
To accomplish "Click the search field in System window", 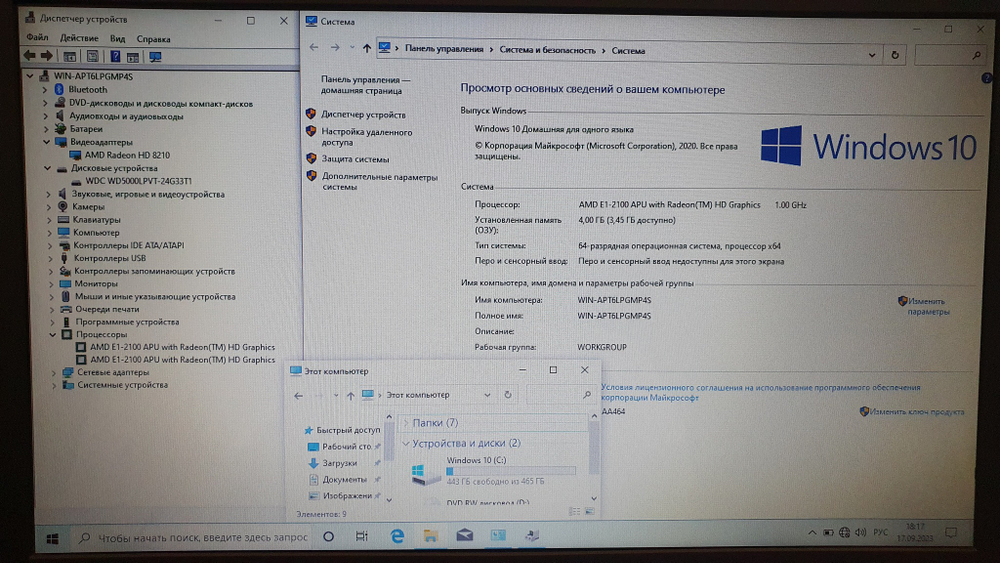I will 949,55.
